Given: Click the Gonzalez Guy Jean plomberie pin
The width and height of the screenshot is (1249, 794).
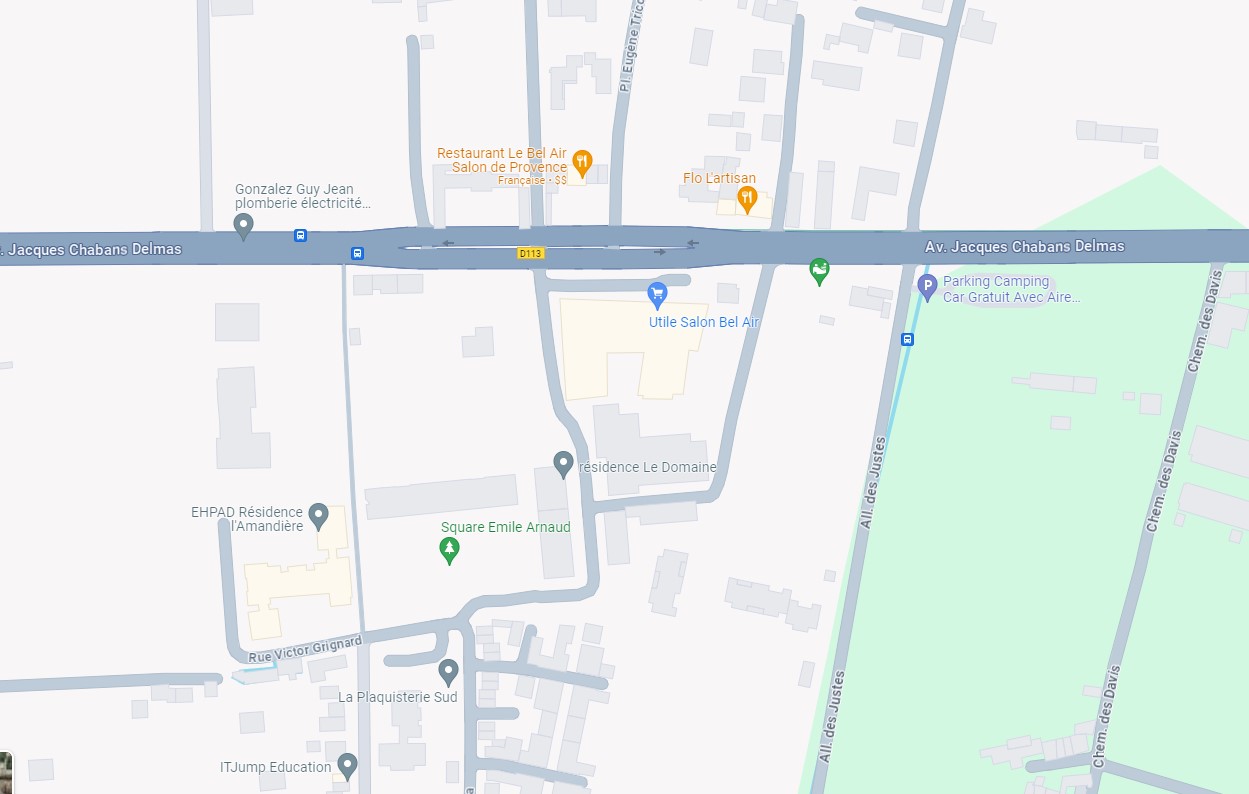Looking at the screenshot, I should (x=243, y=227).
